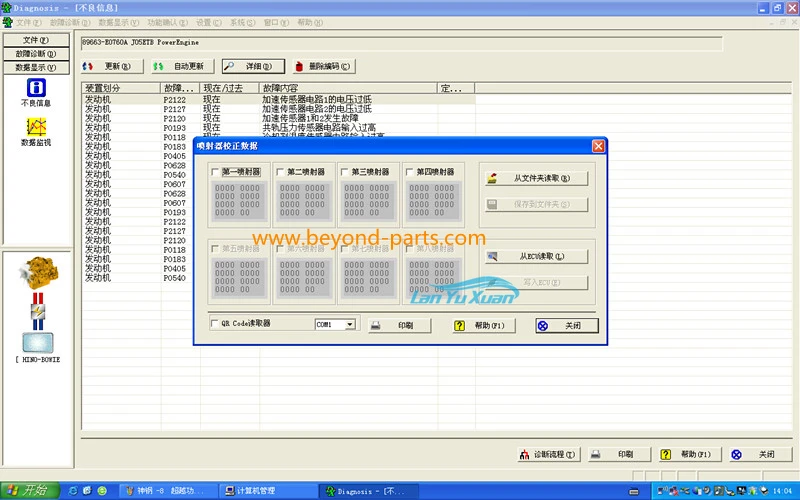Click 详细(D) magnifier toolbar button

point(253,66)
